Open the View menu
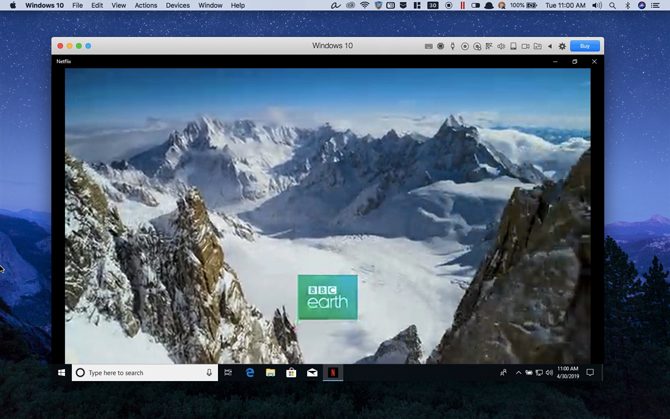This screenshot has height=419, width=670. click(x=118, y=5)
